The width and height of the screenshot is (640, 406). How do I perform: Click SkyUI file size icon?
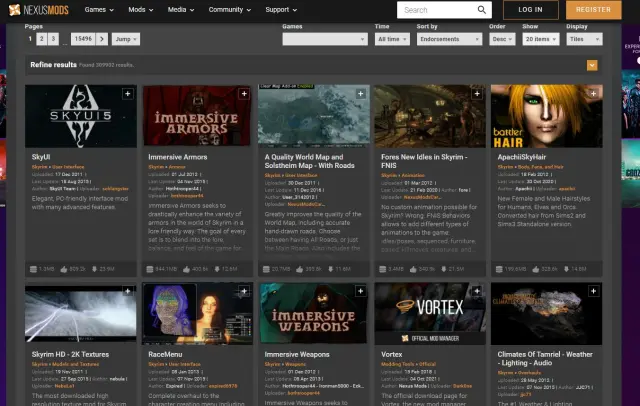pyautogui.click(x=33, y=269)
